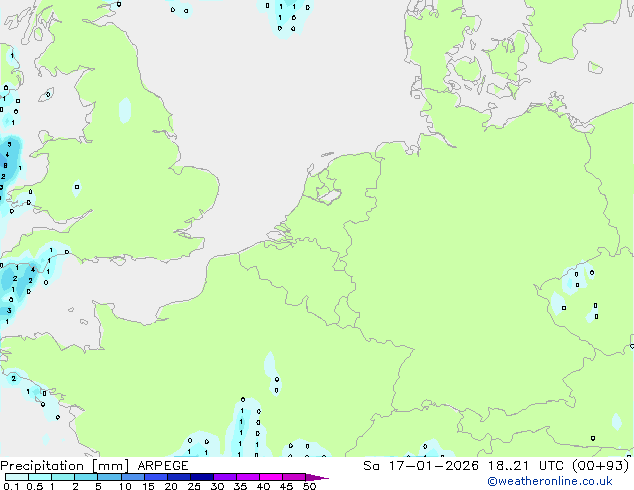Click the 'UTC' label

coord(551,466)
